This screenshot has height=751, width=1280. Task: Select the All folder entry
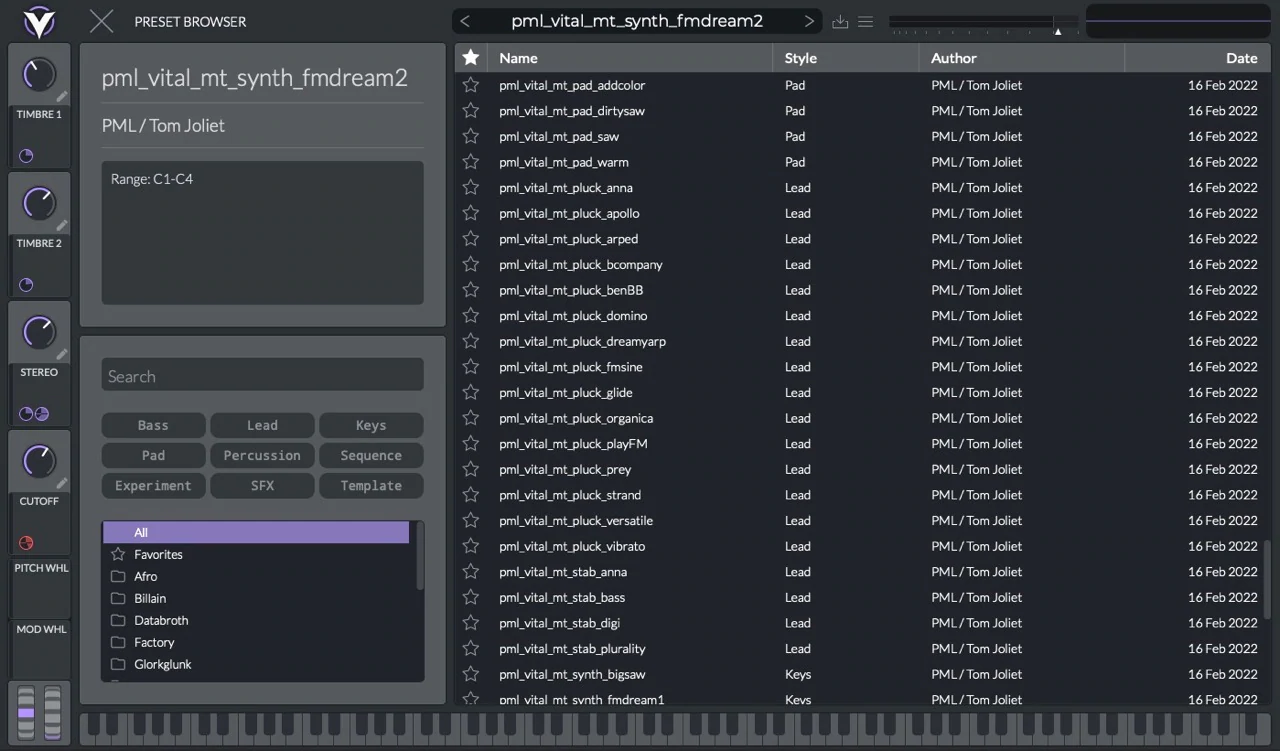[256, 532]
